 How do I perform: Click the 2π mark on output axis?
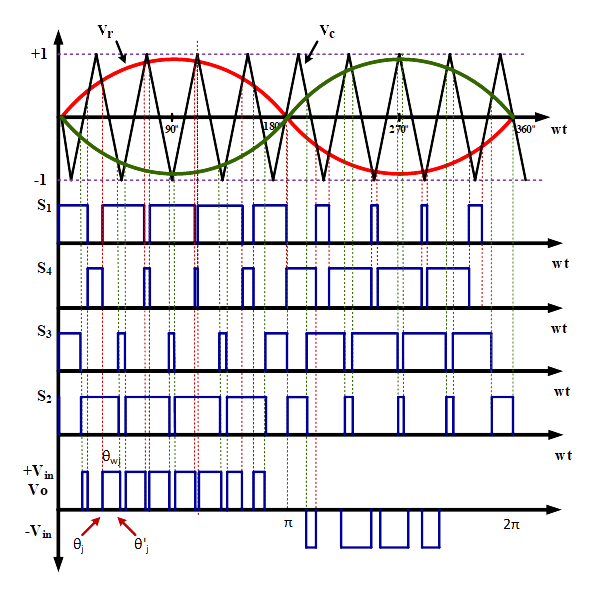[x=511, y=524]
